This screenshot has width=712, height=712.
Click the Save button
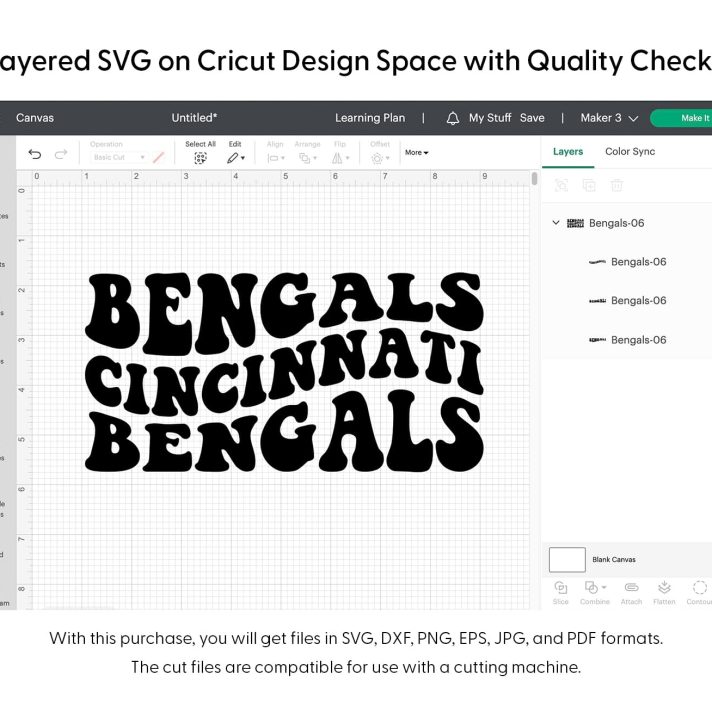[532, 118]
